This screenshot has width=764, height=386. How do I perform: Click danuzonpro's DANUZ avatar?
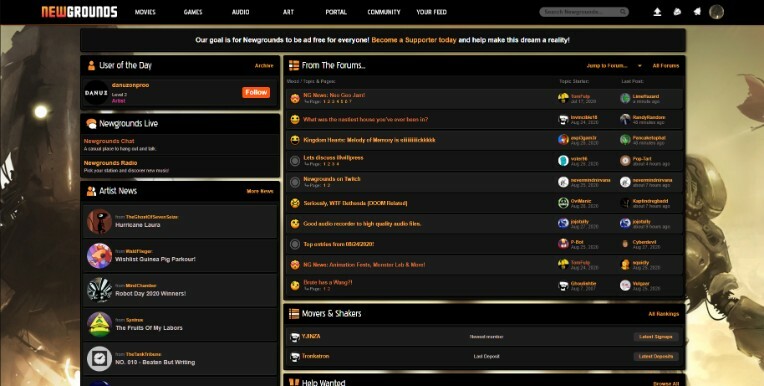(96, 93)
